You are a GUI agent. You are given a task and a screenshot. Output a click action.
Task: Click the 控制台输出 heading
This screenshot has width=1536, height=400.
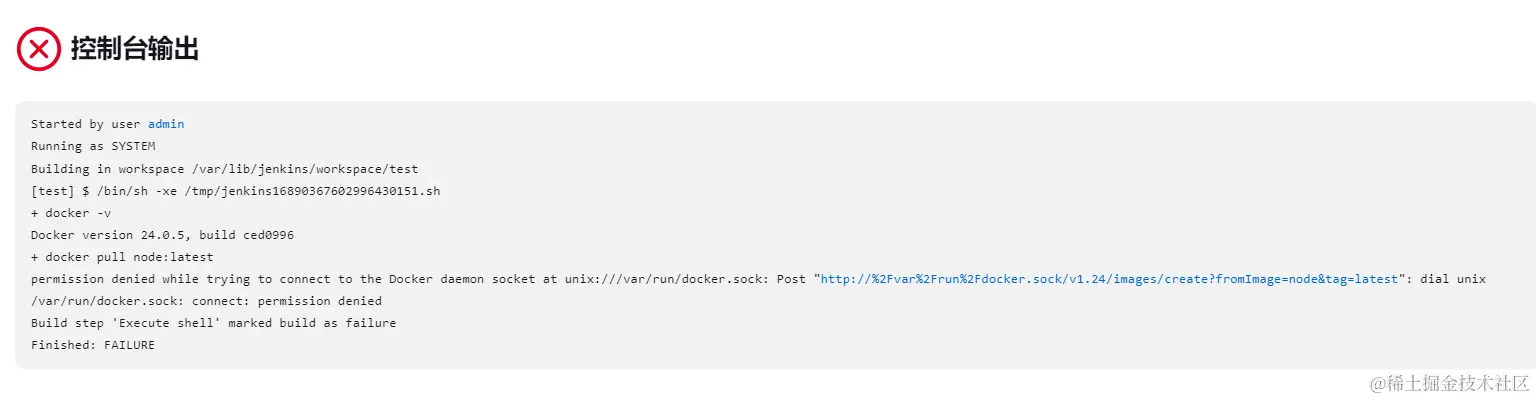[134, 48]
